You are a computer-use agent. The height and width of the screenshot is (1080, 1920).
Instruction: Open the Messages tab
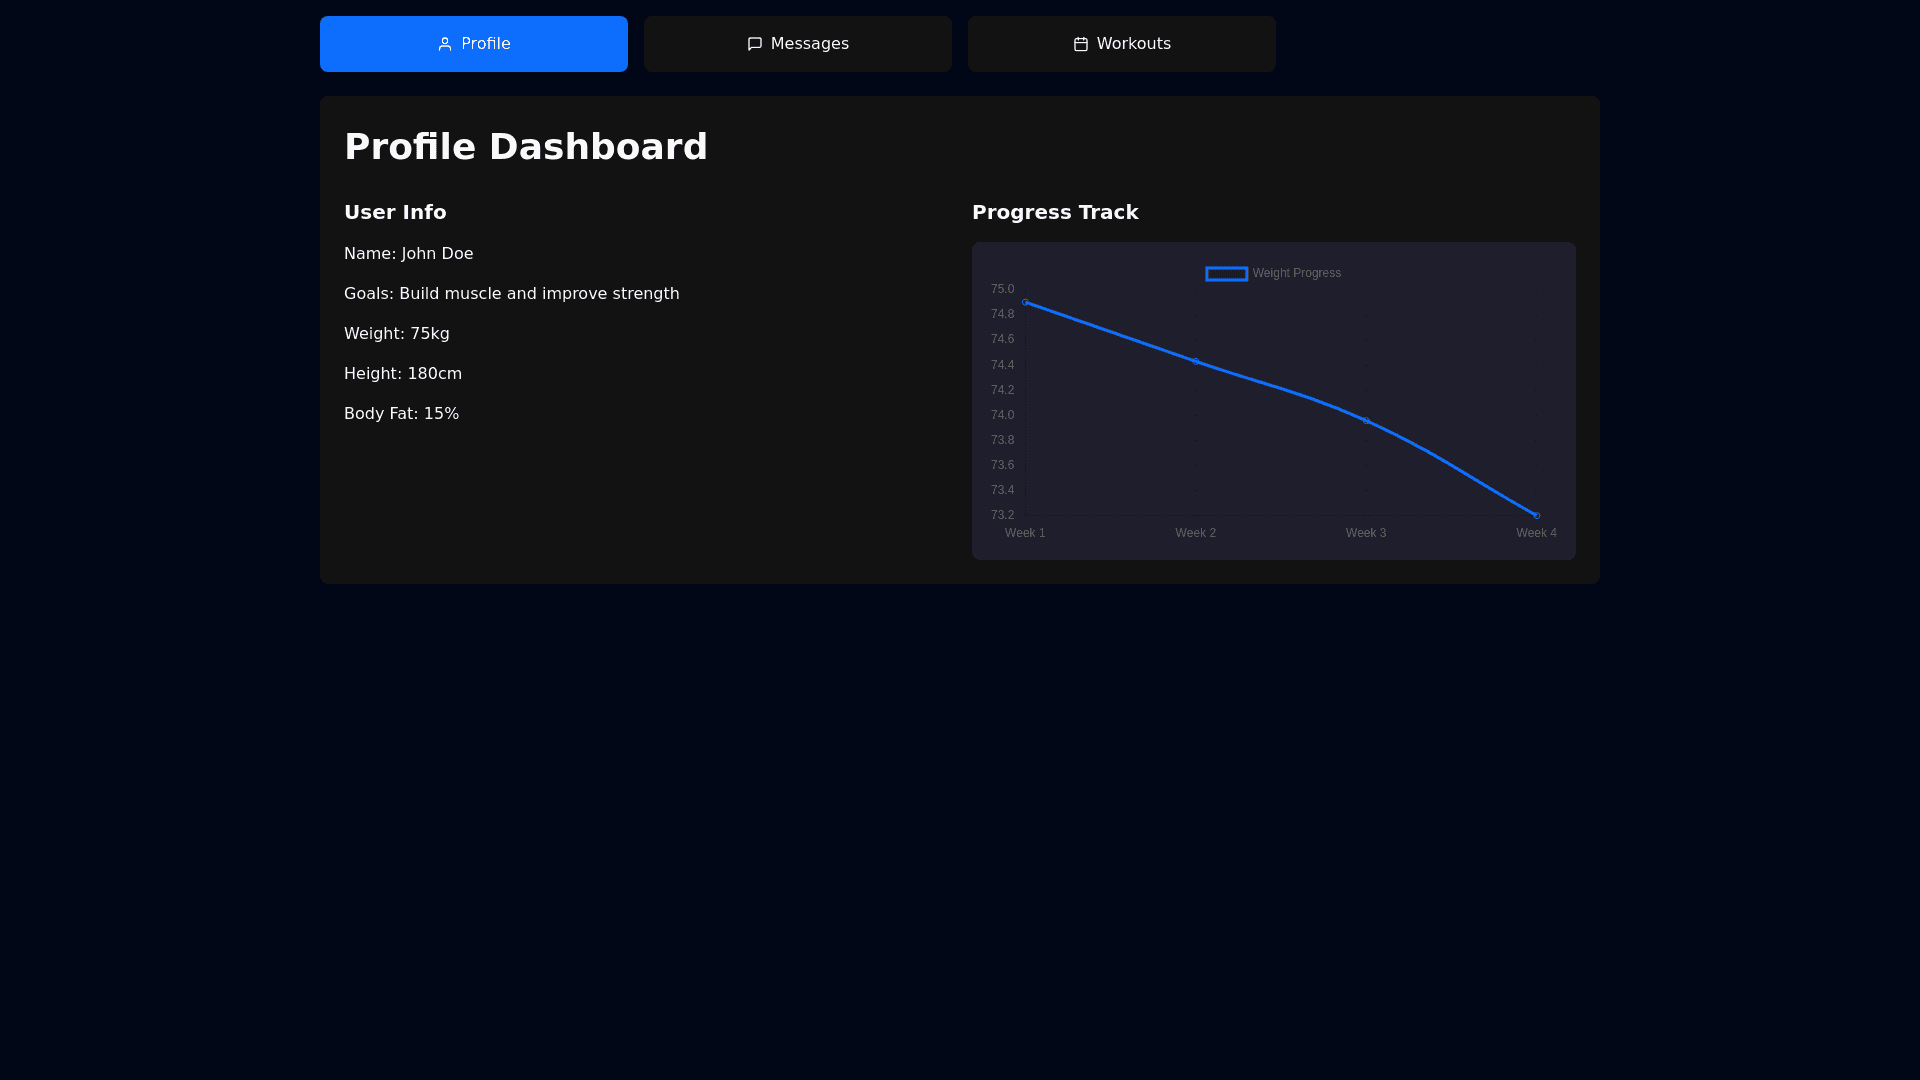pyautogui.click(x=798, y=44)
